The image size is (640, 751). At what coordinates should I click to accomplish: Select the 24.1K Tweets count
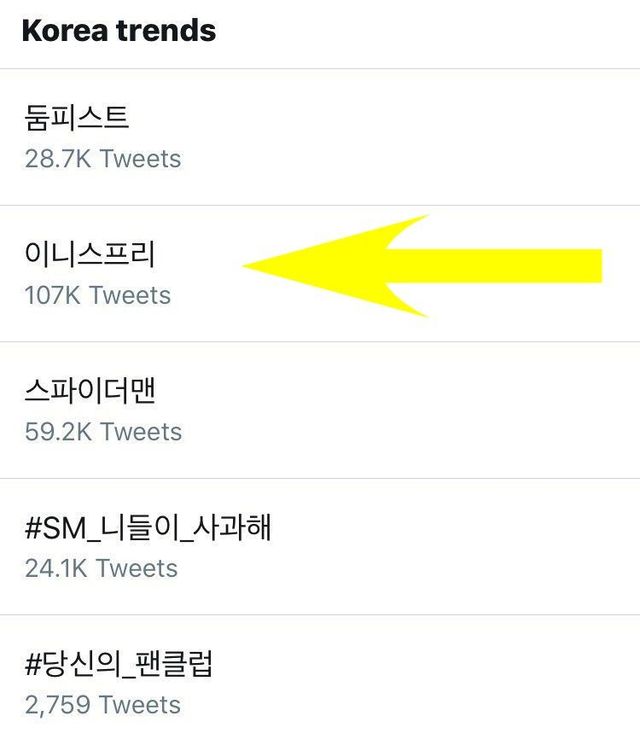tap(101, 569)
